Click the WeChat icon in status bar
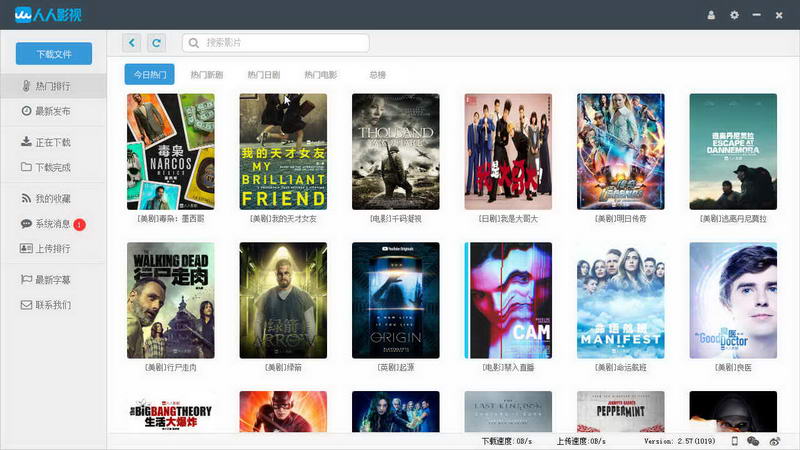 [753, 441]
